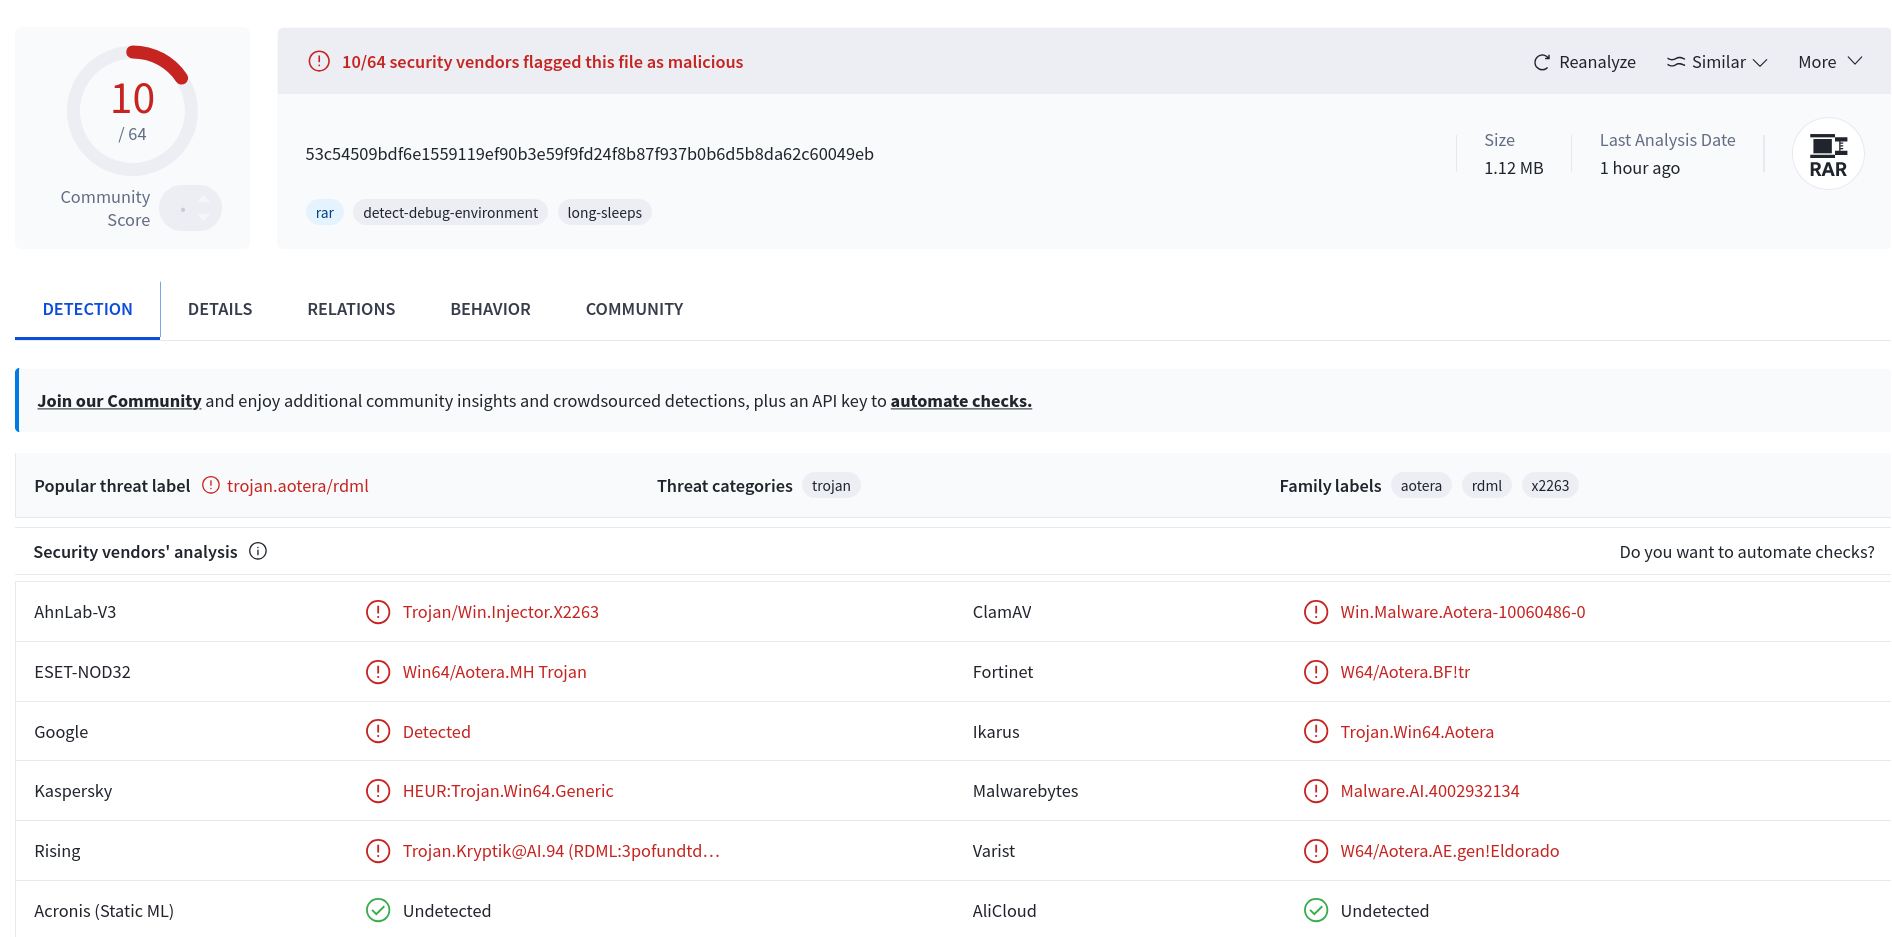
Task: Click the malicious warning icon in header banner
Action: pyautogui.click(x=319, y=61)
